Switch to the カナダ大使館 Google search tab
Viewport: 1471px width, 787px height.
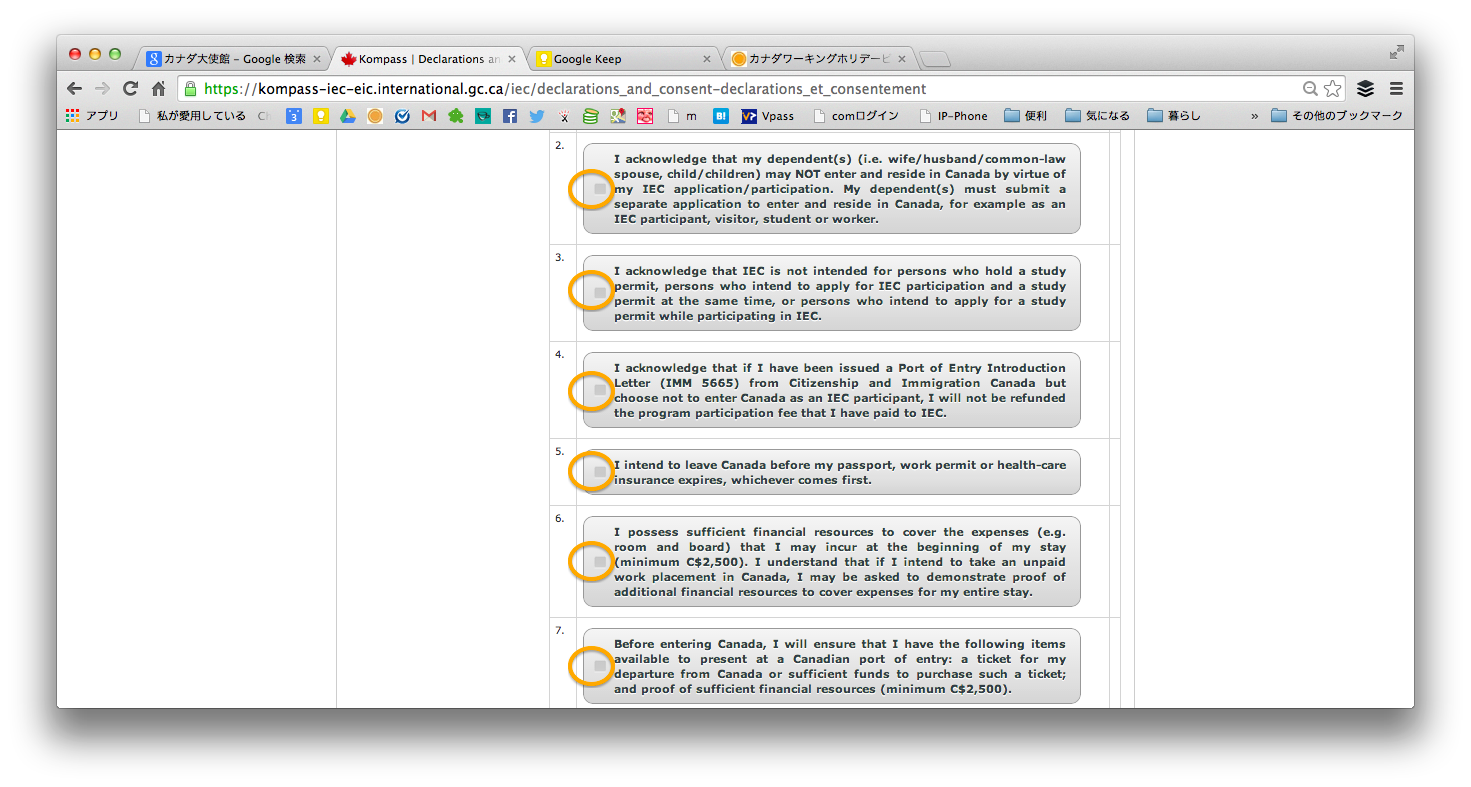point(230,59)
